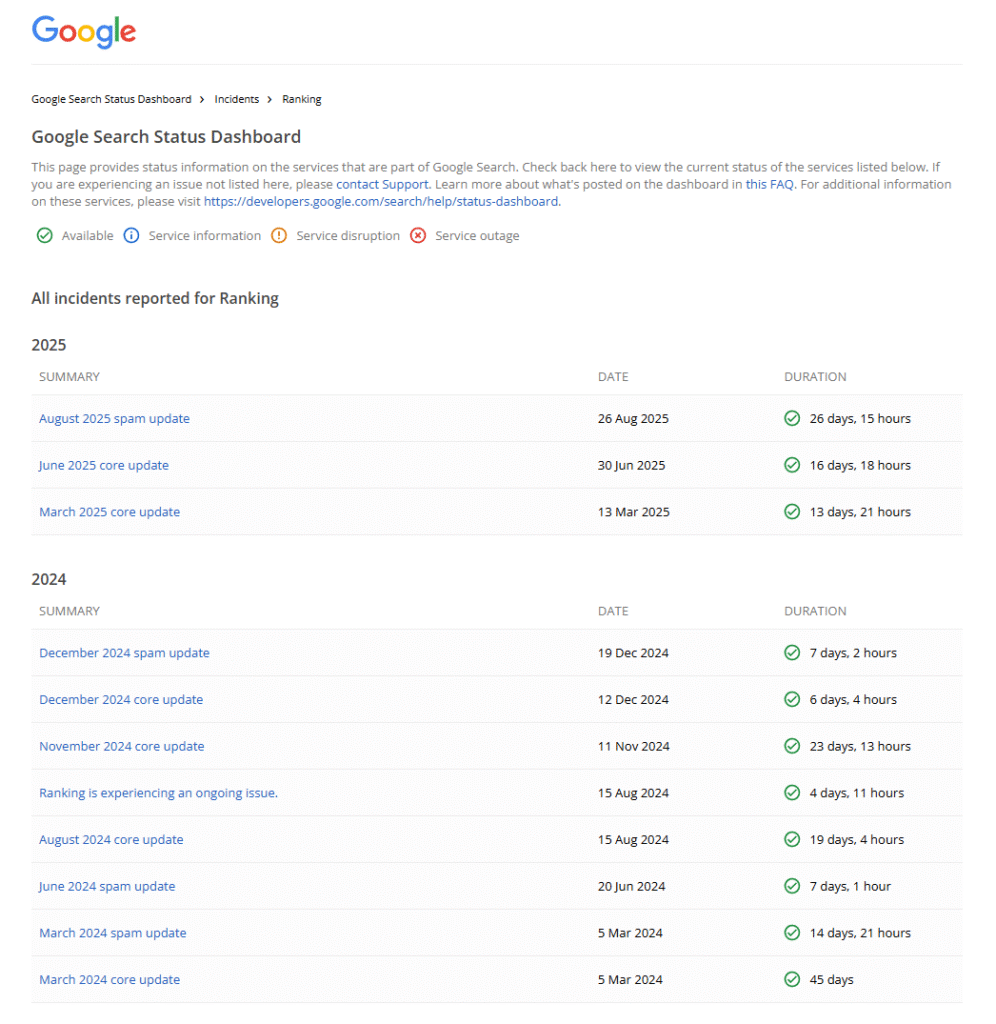The width and height of the screenshot is (996, 1024).
Task: Click the orange Service disruption icon
Action: pyautogui.click(x=279, y=235)
